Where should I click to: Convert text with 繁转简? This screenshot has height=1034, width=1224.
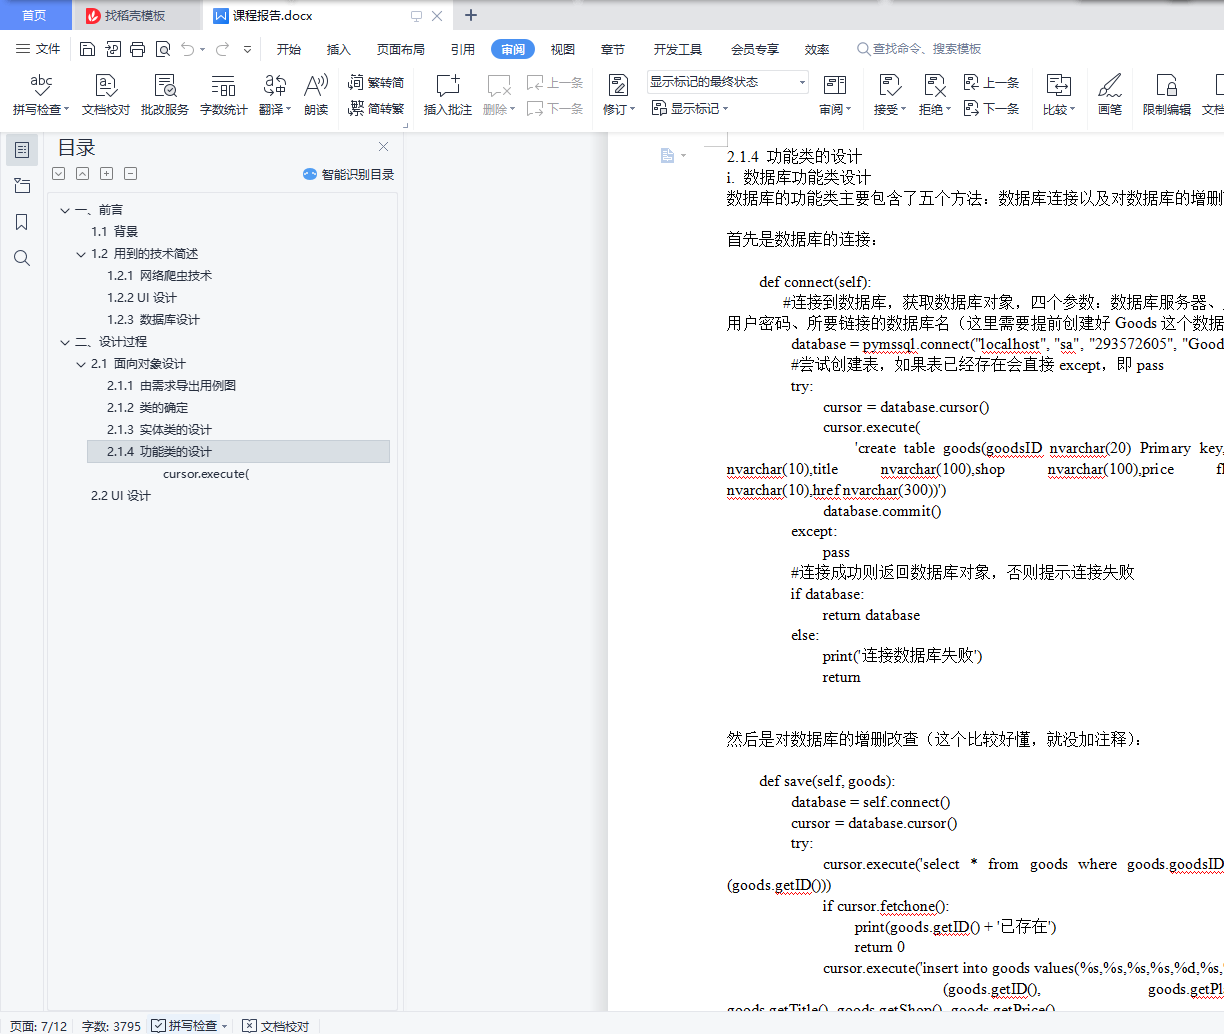tap(376, 83)
